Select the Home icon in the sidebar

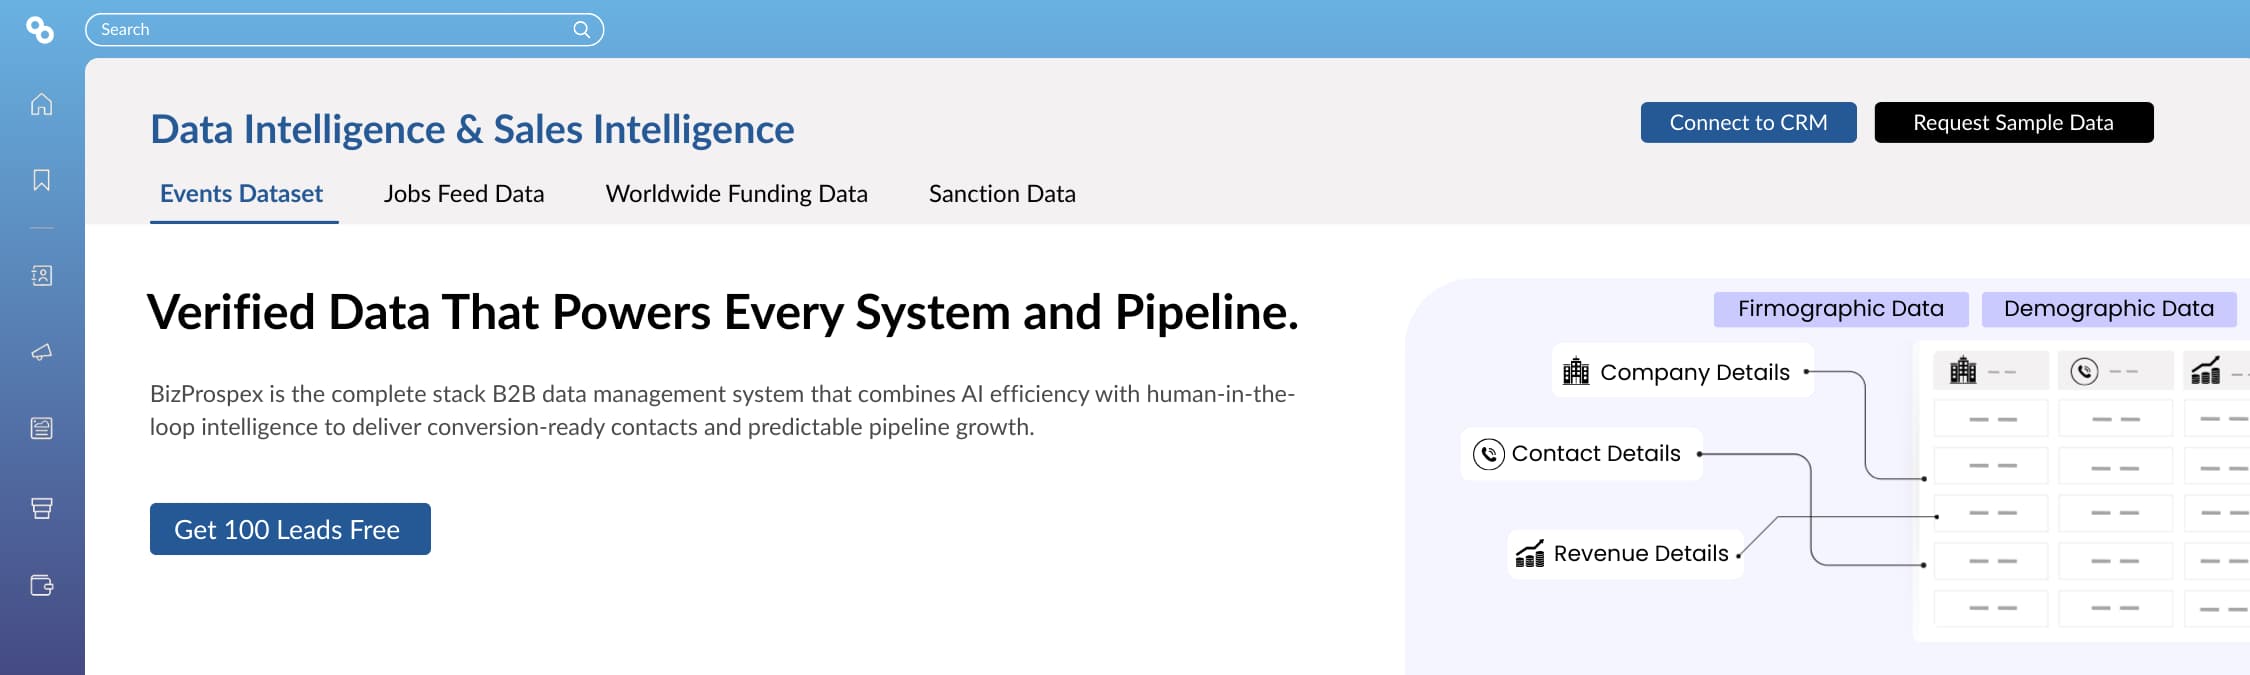40,104
